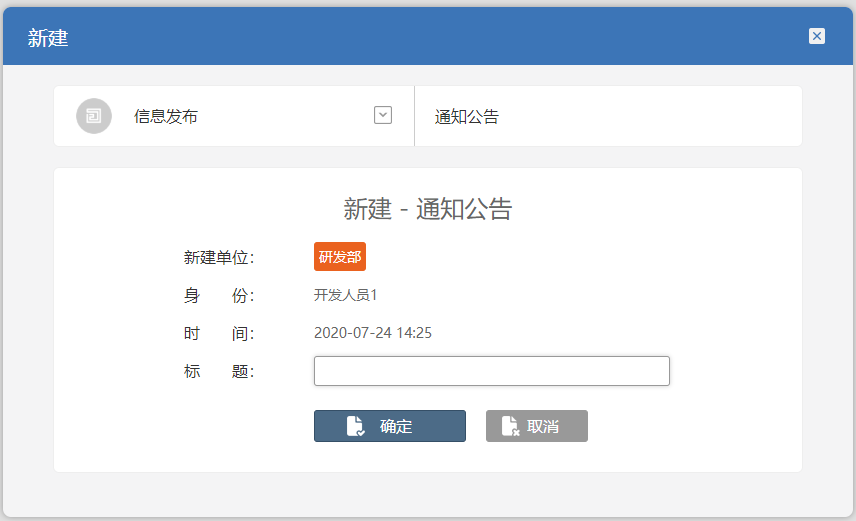The height and width of the screenshot is (521, 856).
Task: Click the 身份 field label
Action: point(219,296)
